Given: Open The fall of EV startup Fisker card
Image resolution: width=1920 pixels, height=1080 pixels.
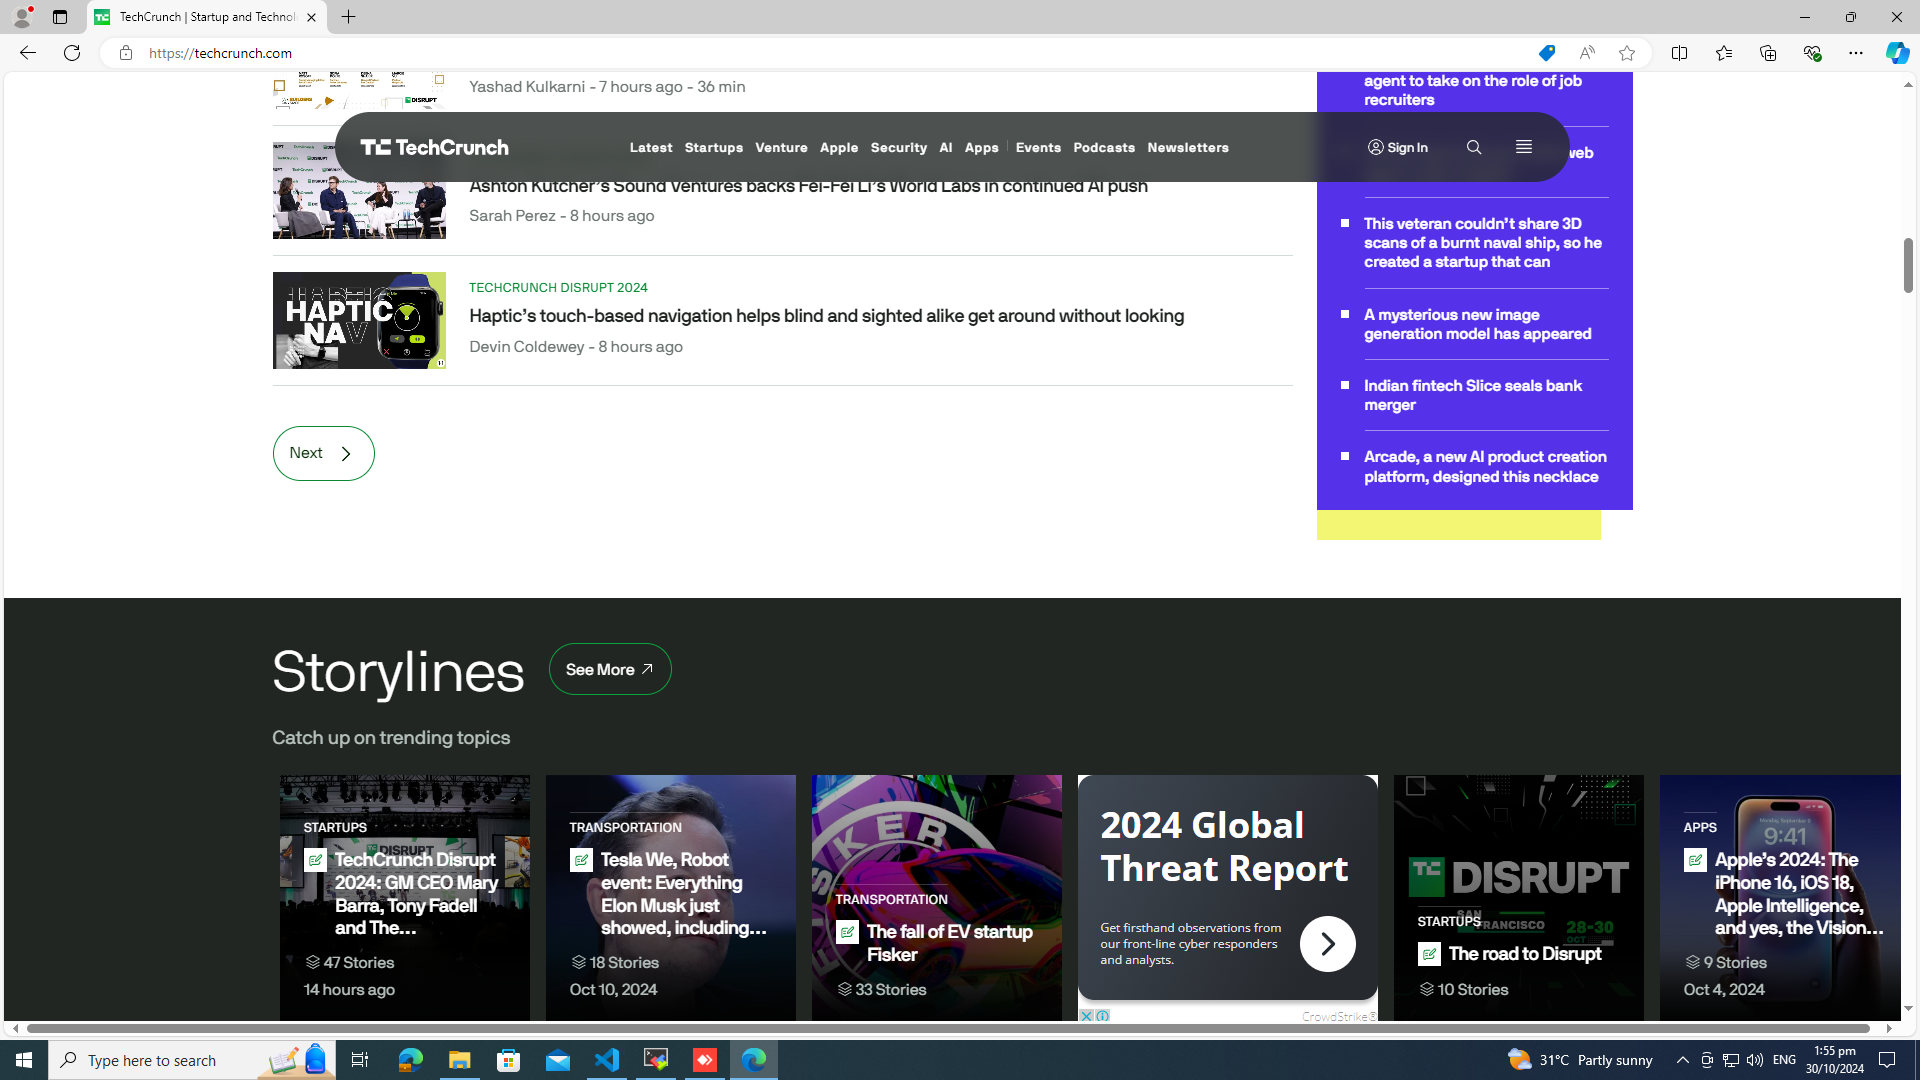Looking at the screenshot, I should [936, 897].
